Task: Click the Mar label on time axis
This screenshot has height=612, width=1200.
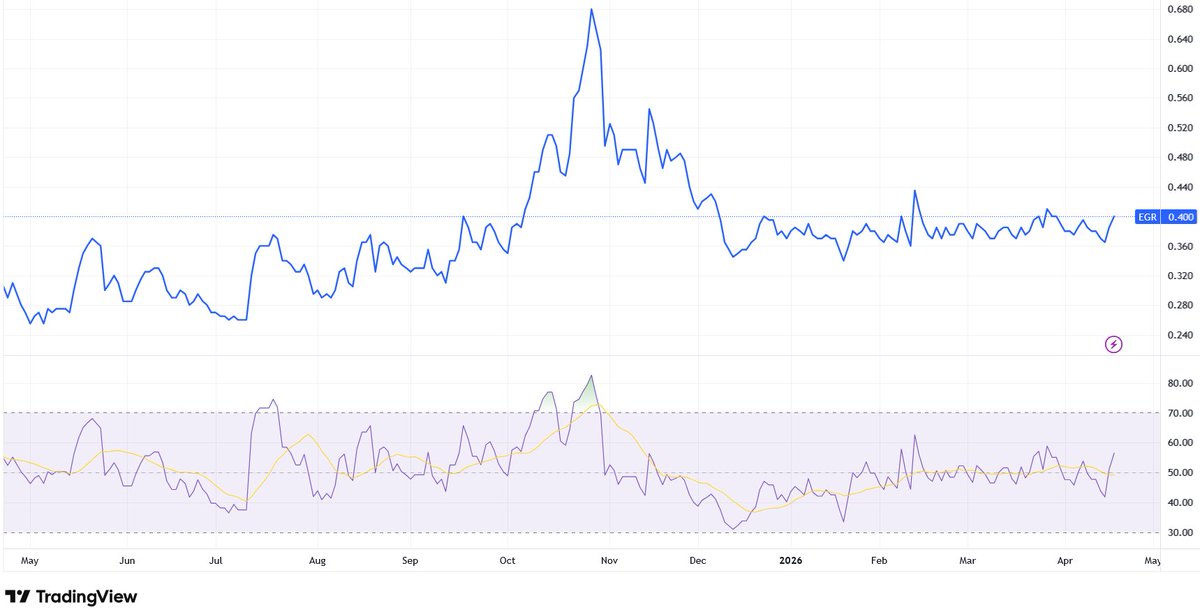Action: coord(967,562)
